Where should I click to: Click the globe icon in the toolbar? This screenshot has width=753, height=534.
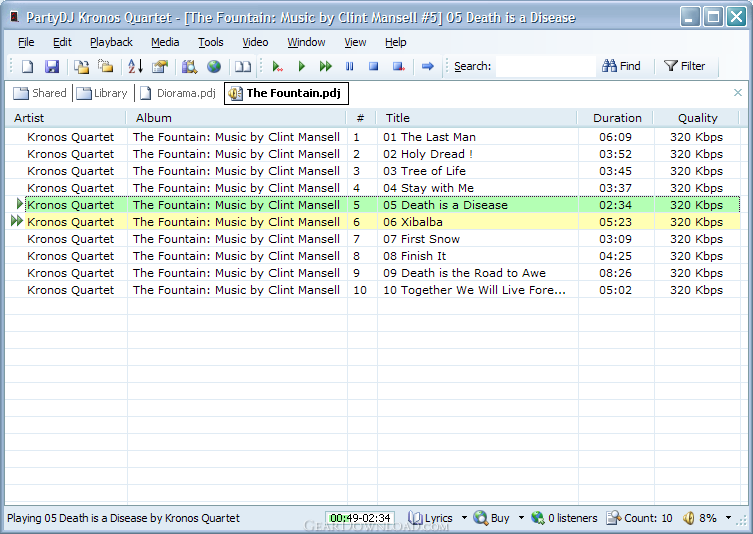click(214, 66)
